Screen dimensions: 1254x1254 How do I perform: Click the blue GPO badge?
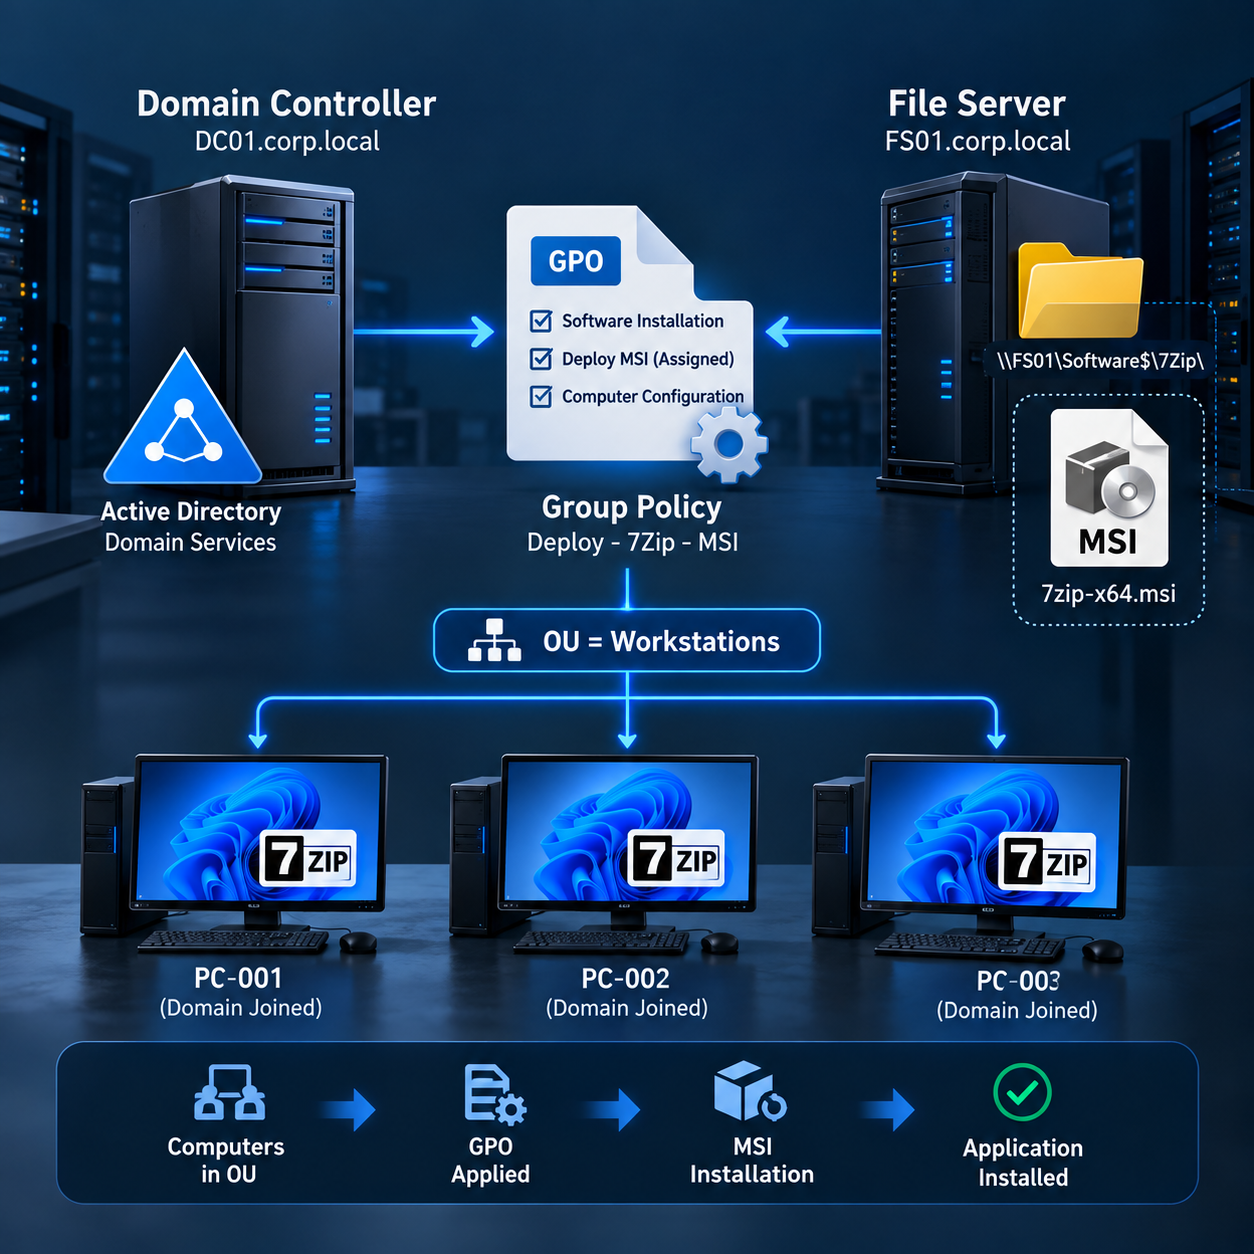coord(576,261)
